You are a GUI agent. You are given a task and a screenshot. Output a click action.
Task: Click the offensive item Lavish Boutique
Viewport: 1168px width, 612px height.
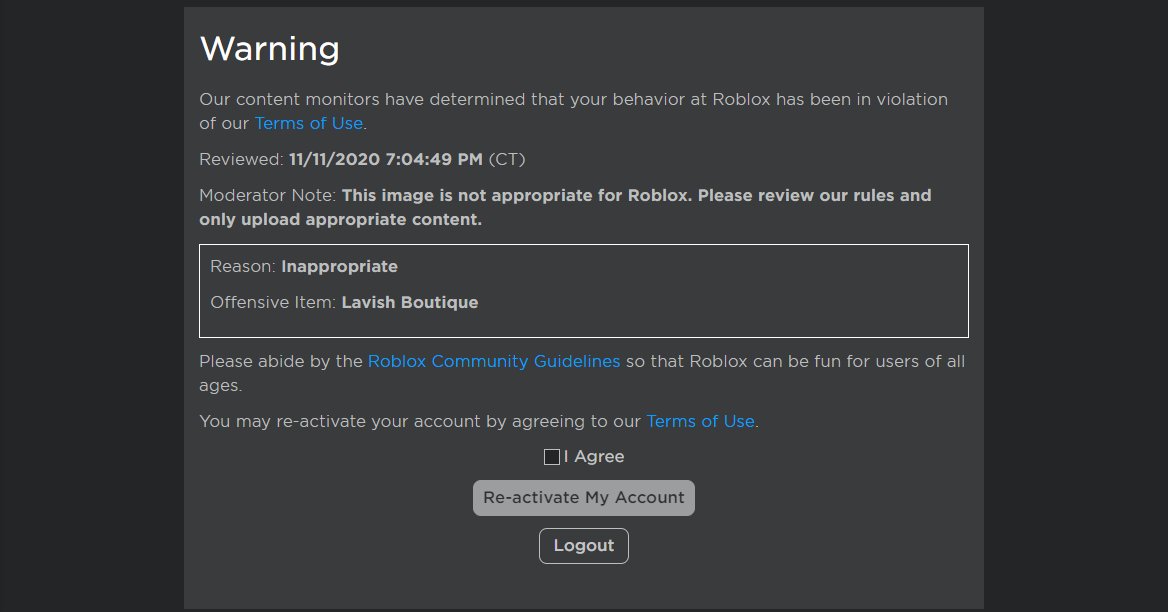tap(410, 302)
